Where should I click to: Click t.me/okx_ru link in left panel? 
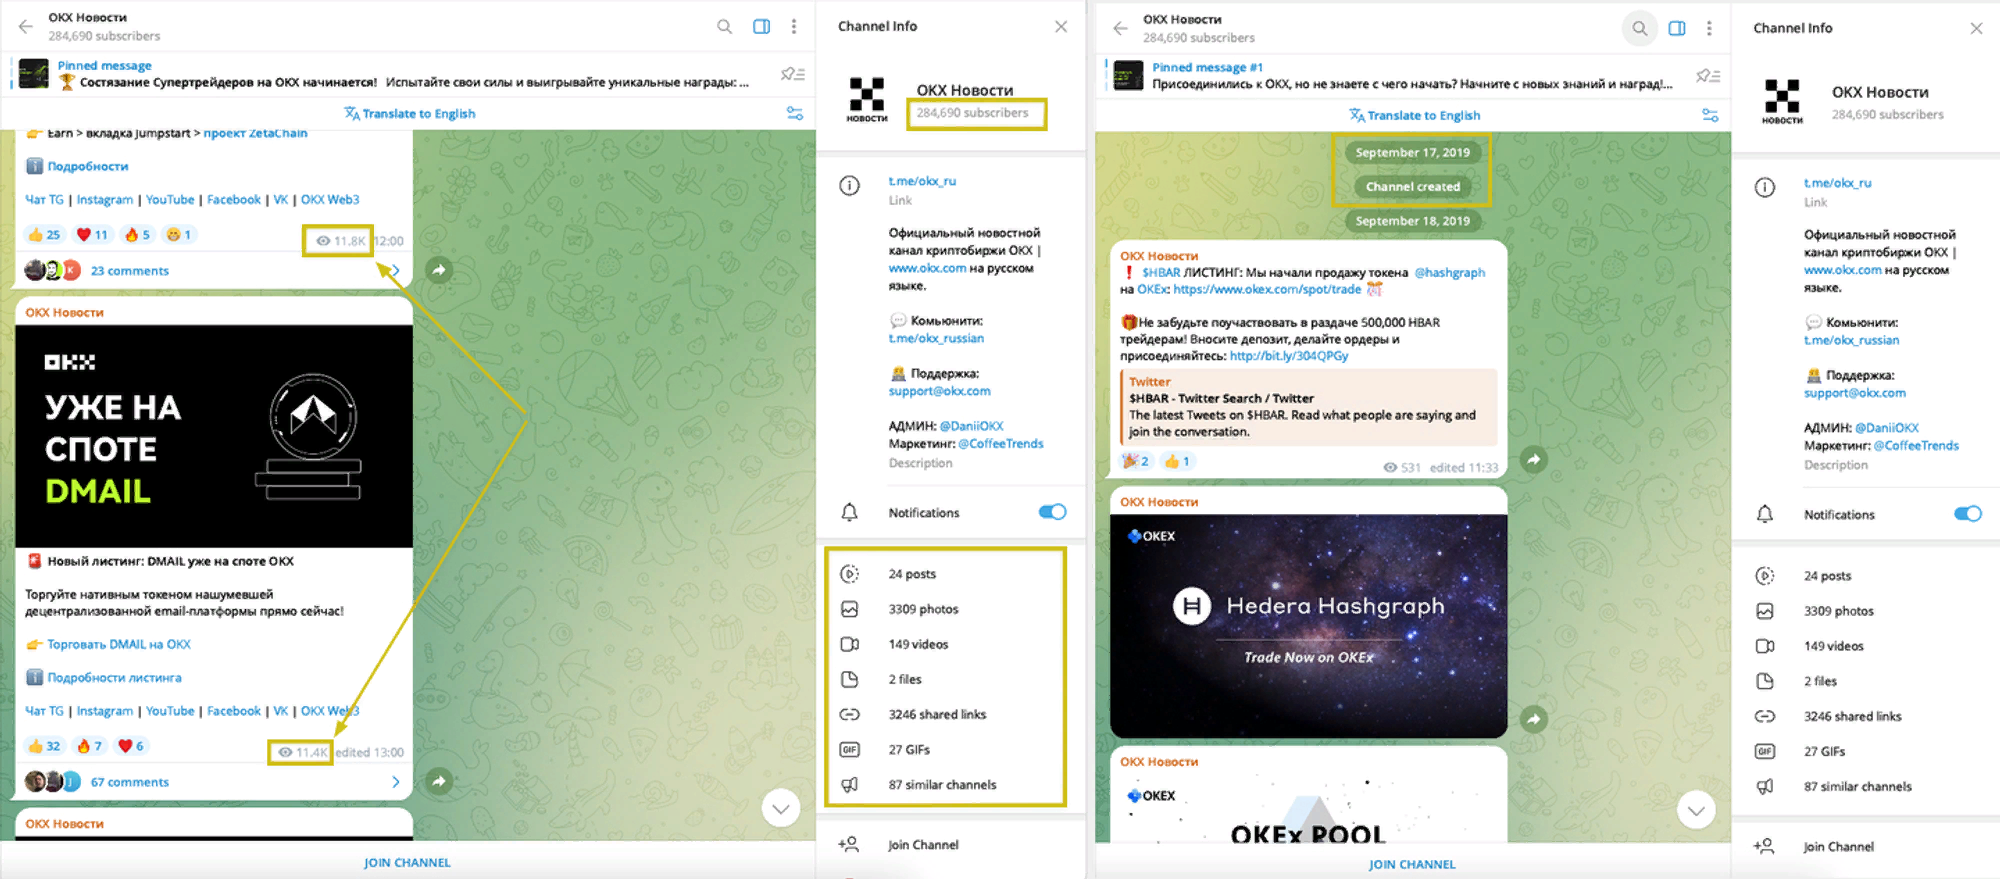922,181
